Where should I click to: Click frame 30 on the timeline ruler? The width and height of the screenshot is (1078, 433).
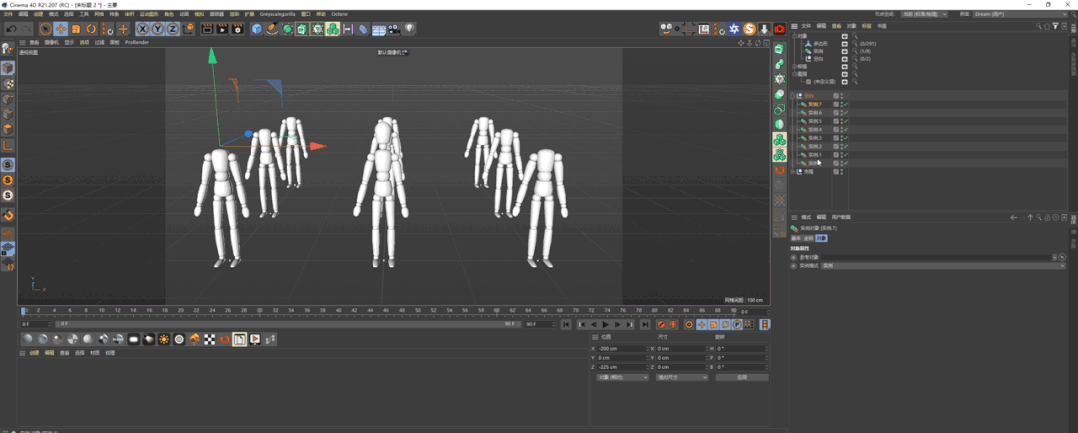(x=260, y=311)
